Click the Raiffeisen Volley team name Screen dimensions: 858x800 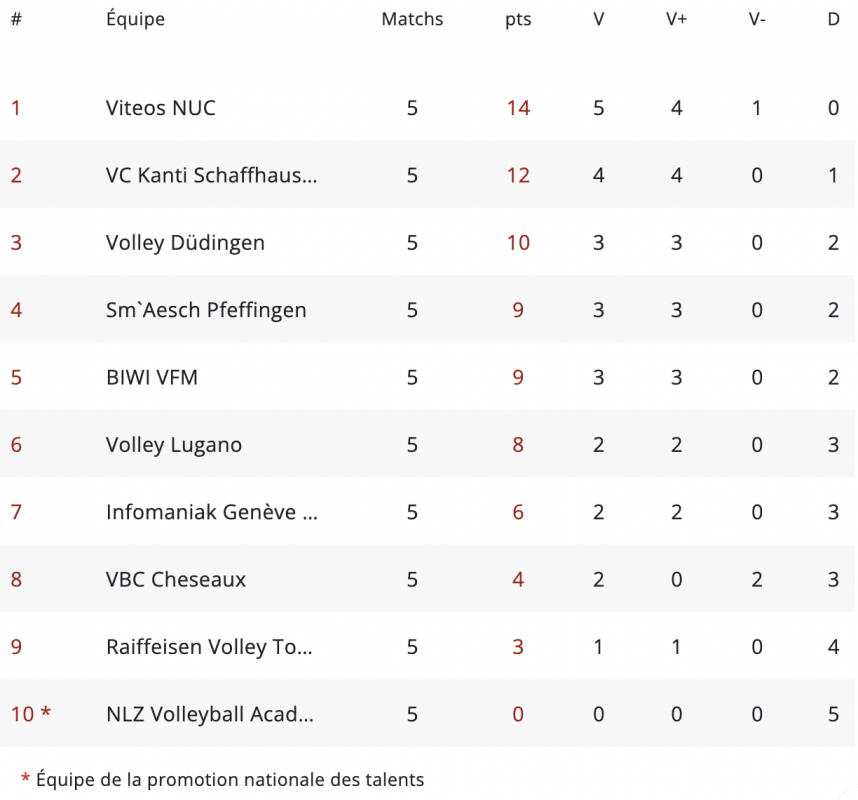coord(209,647)
